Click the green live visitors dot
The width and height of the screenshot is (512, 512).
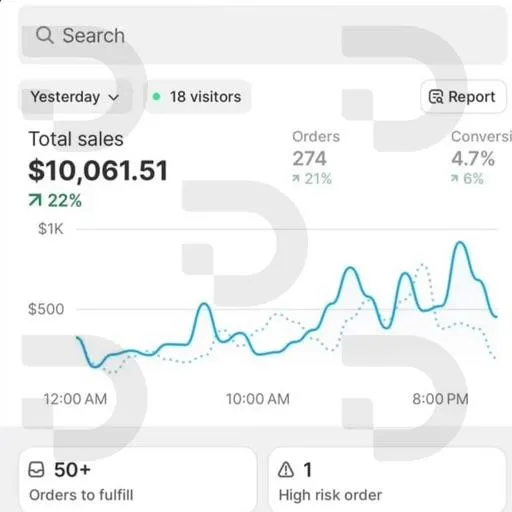point(156,97)
